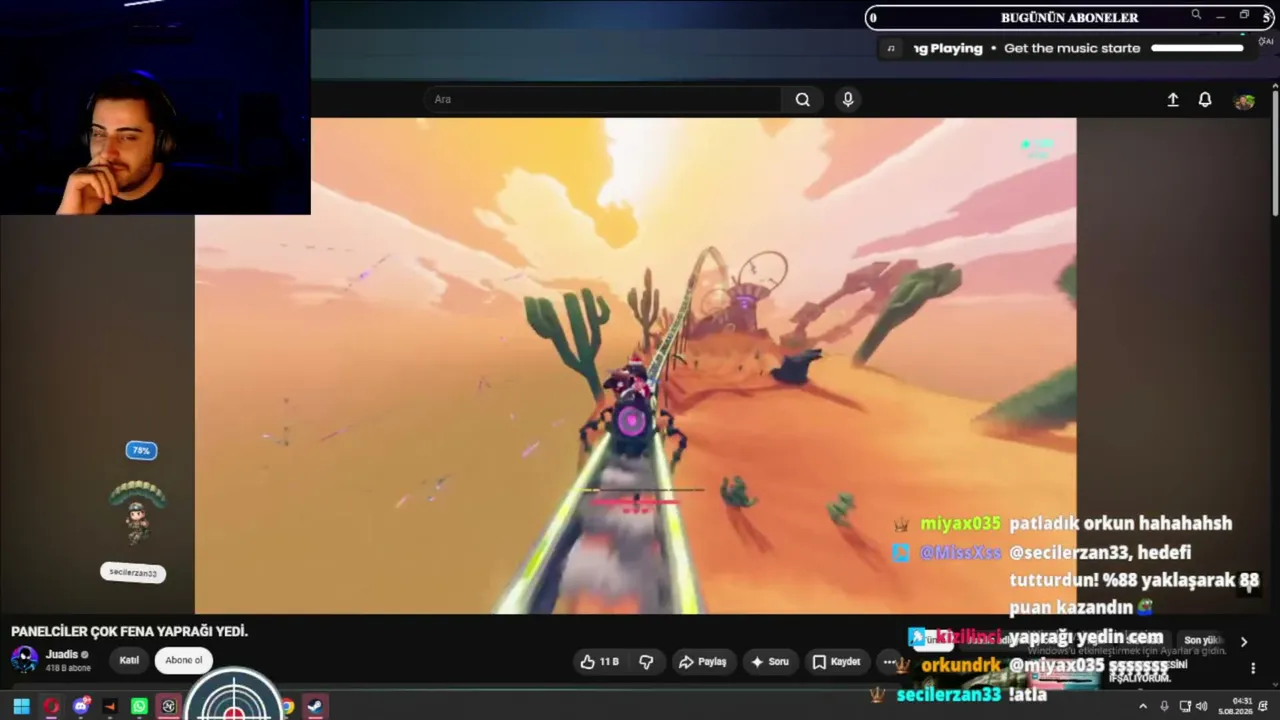Open Discord from the taskbar
Screen dimensions: 1280x720
81,706
